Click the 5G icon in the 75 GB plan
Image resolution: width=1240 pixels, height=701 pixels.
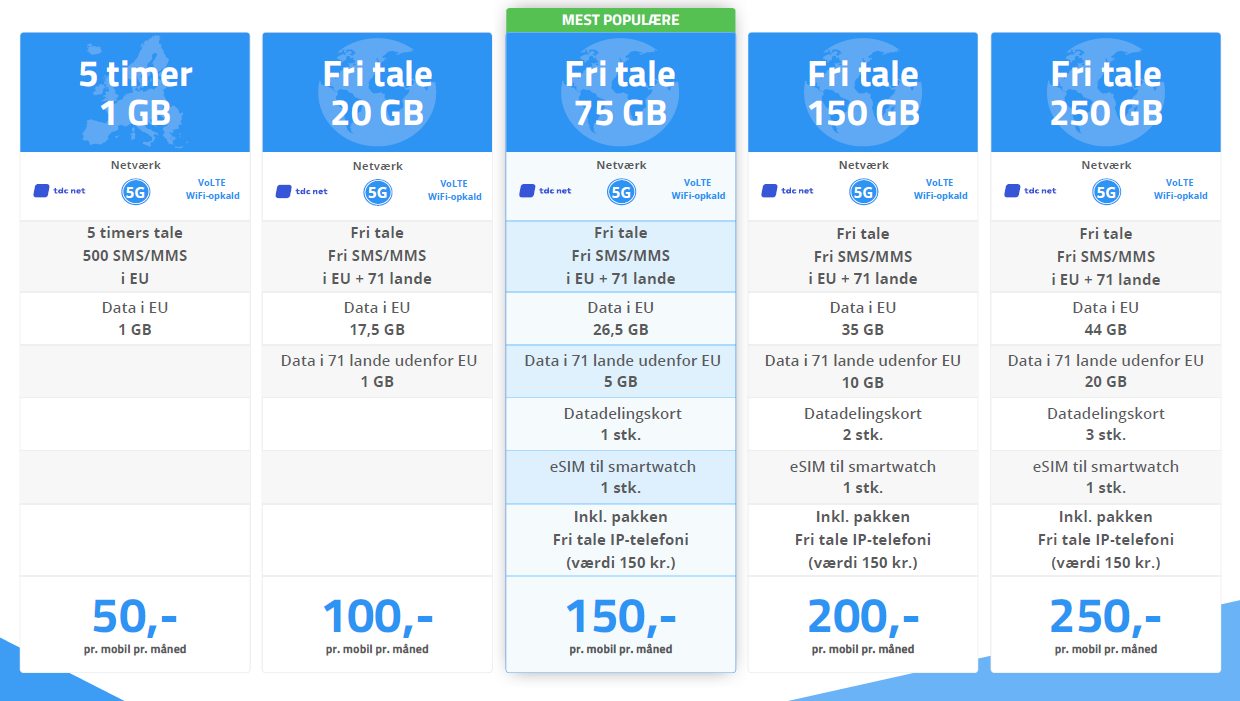pos(621,192)
